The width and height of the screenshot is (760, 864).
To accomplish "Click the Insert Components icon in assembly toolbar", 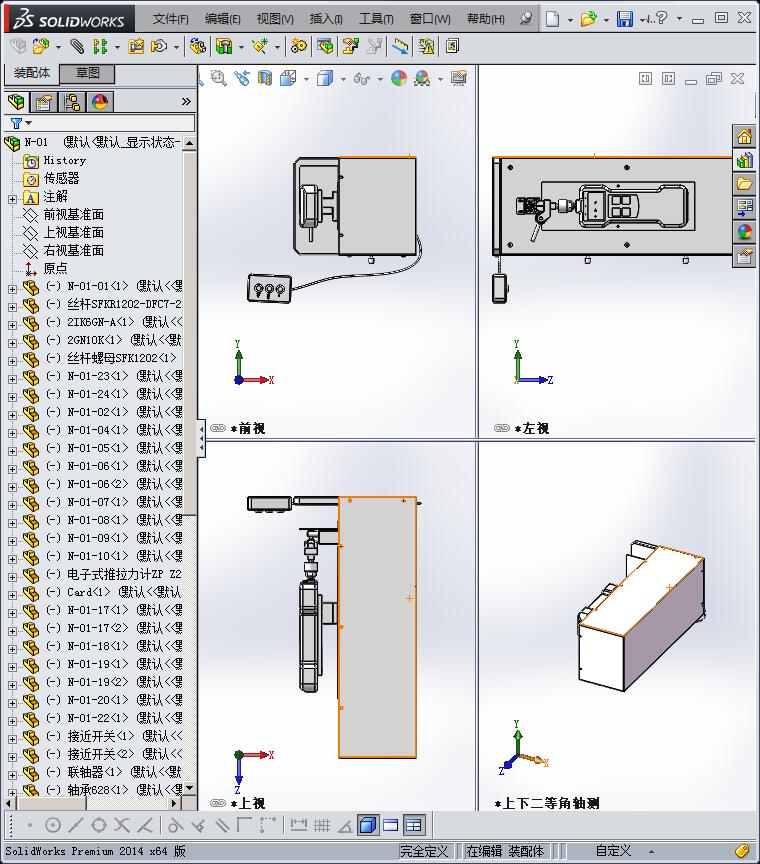I will (41, 46).
